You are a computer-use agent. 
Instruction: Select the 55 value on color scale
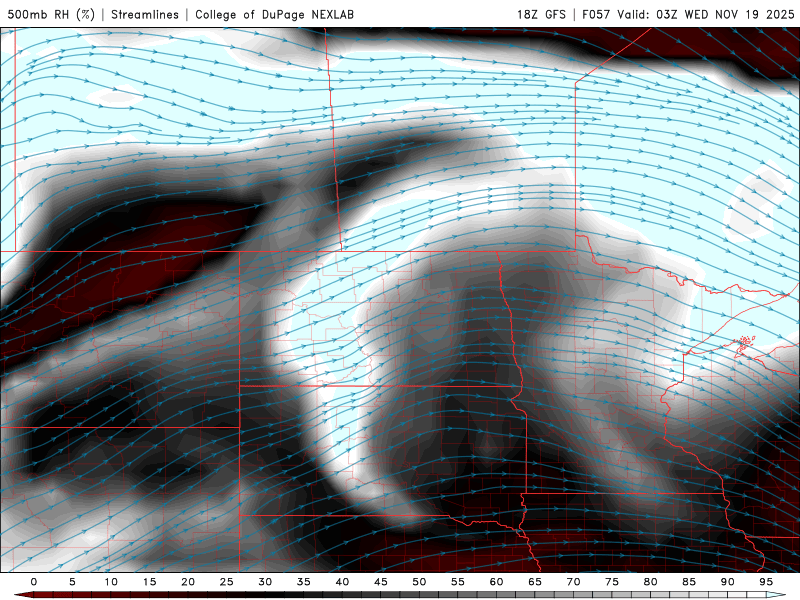(458, 582)
